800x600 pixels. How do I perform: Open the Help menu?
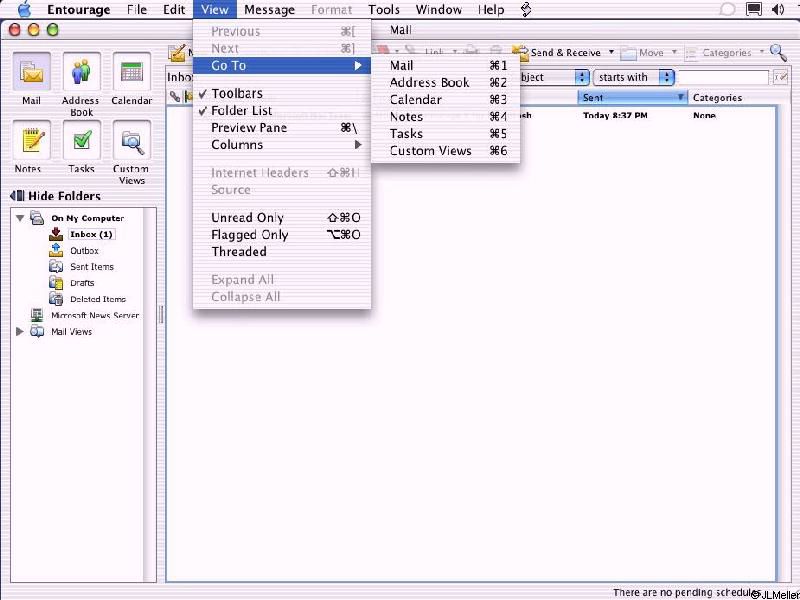coord(491,9)
